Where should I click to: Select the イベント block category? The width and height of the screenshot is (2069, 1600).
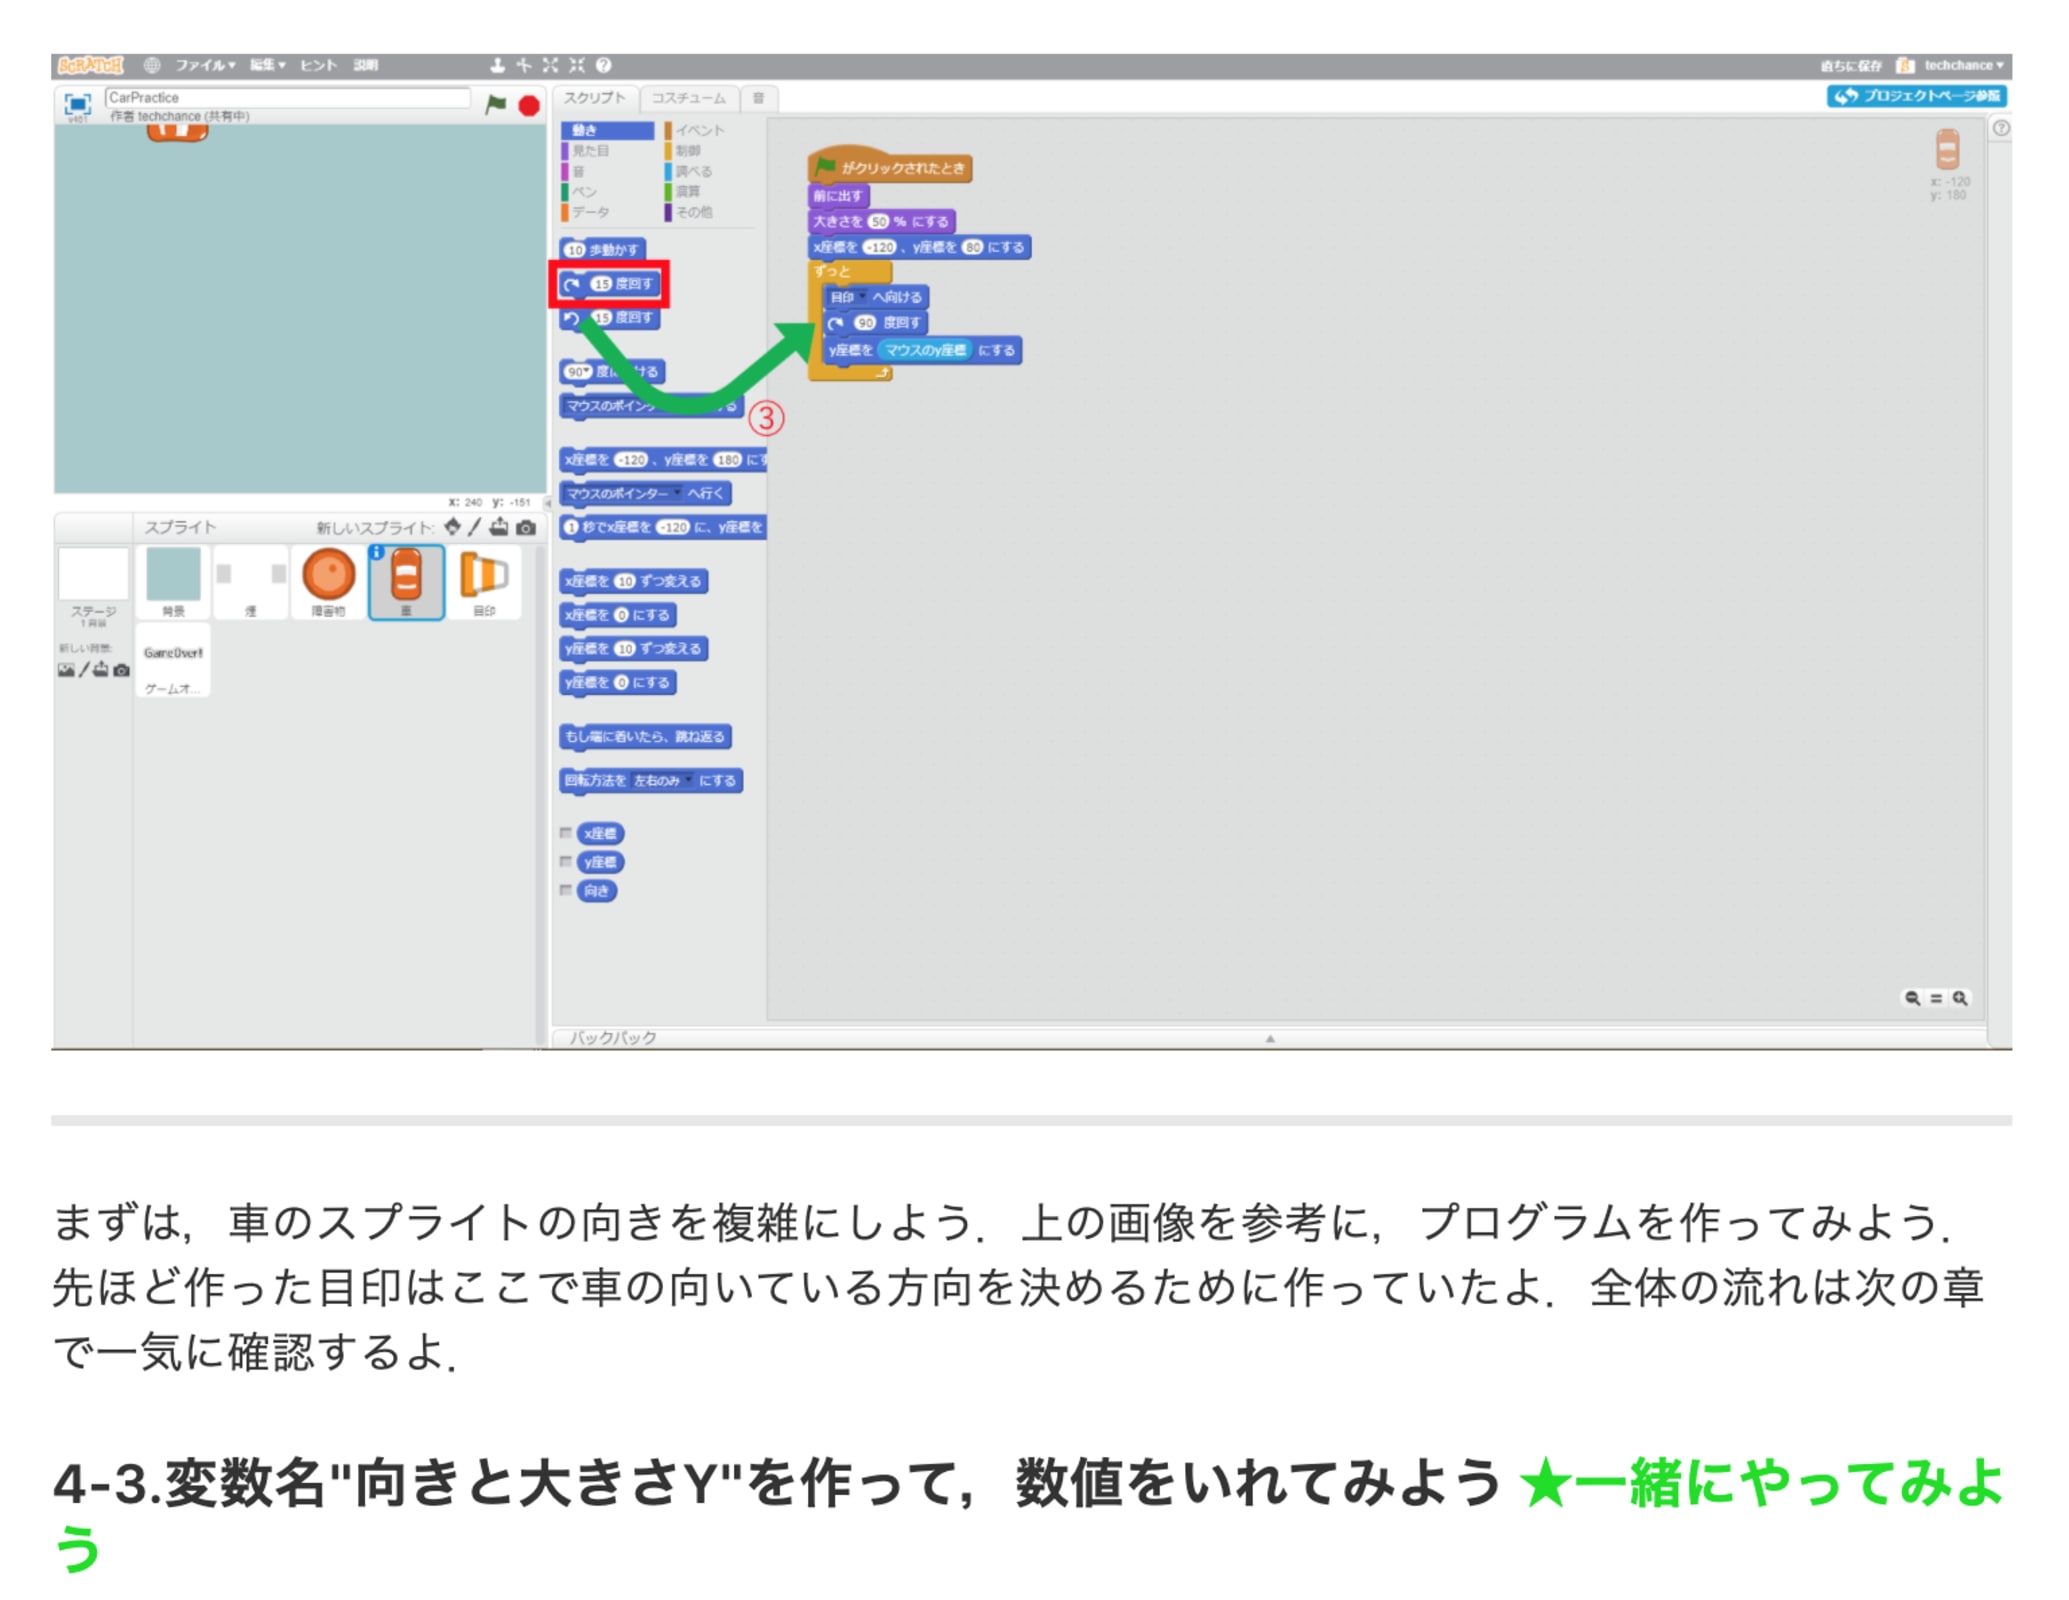(698, 130)
